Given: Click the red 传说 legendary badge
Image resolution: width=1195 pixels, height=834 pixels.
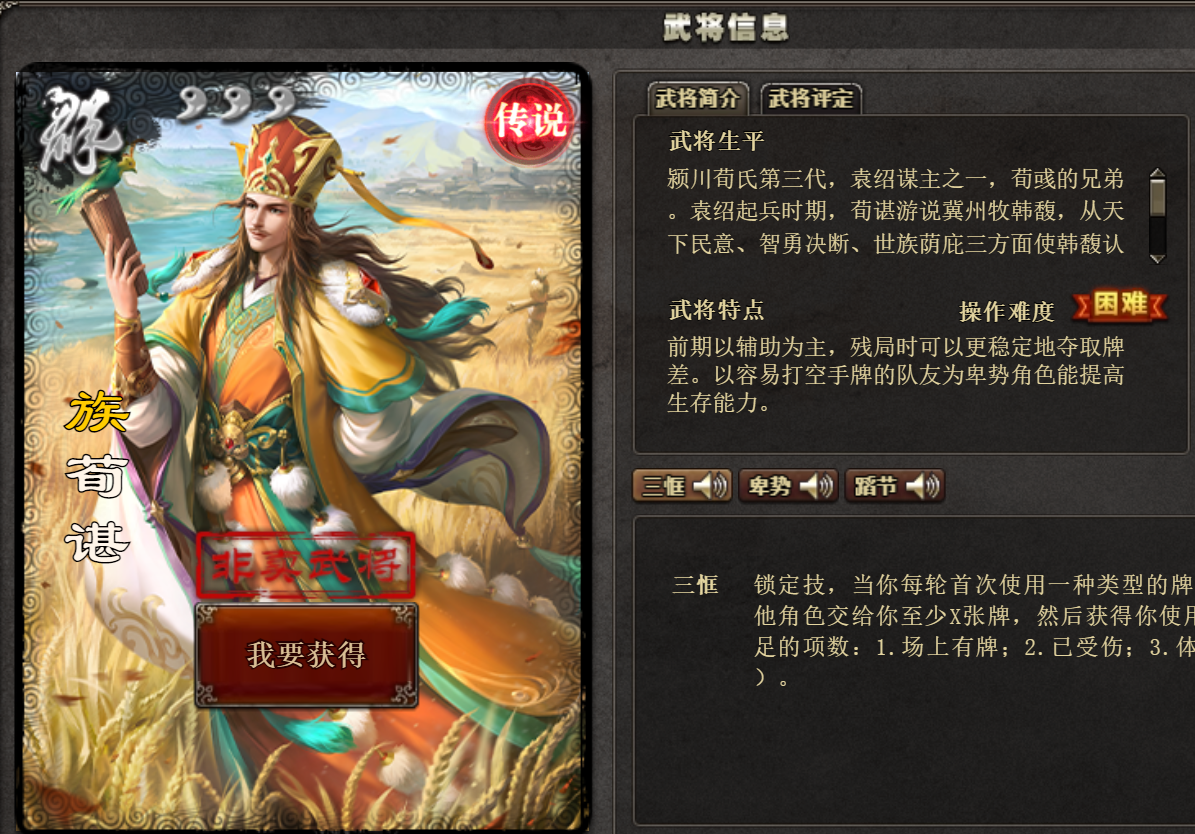Looking at the screenshot, I should tap(529, 120).
